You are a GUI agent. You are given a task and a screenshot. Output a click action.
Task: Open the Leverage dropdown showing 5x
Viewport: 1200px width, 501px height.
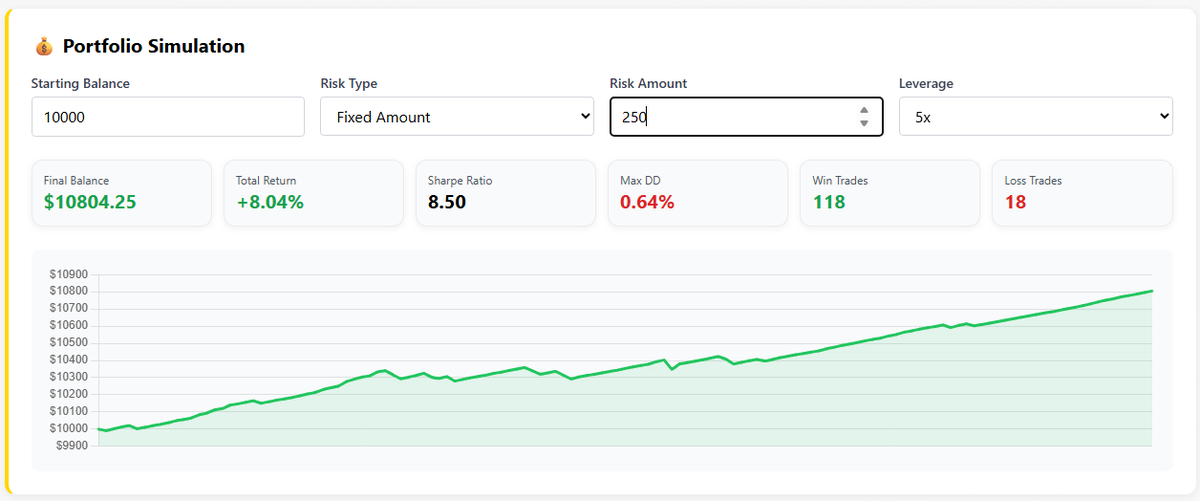1035,117
